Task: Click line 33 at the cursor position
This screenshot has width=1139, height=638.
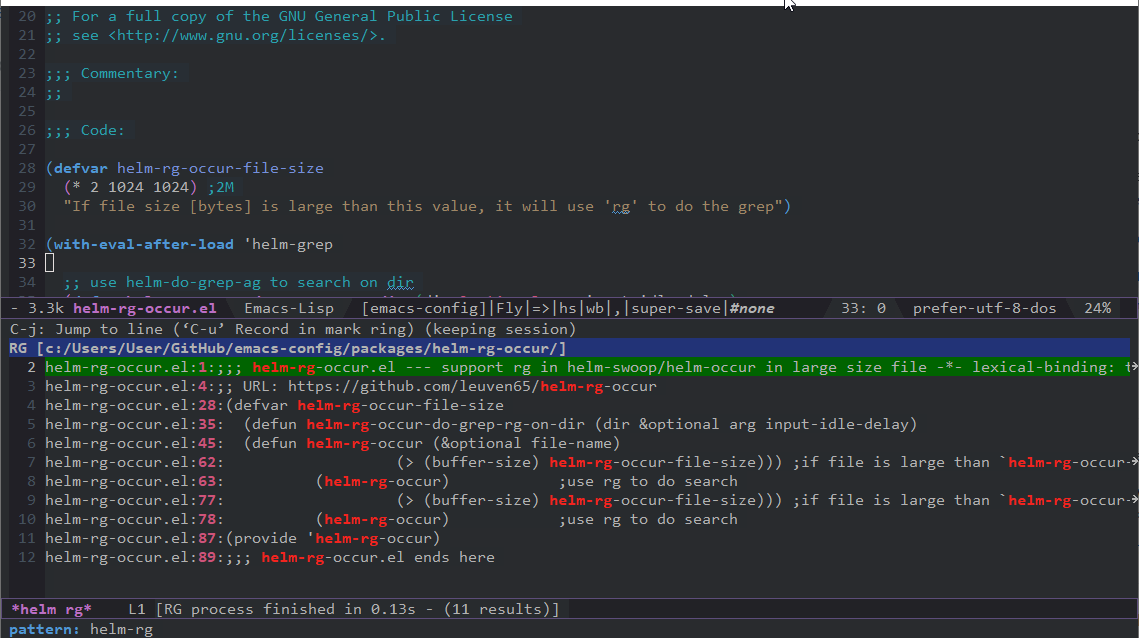Action: 49,263
